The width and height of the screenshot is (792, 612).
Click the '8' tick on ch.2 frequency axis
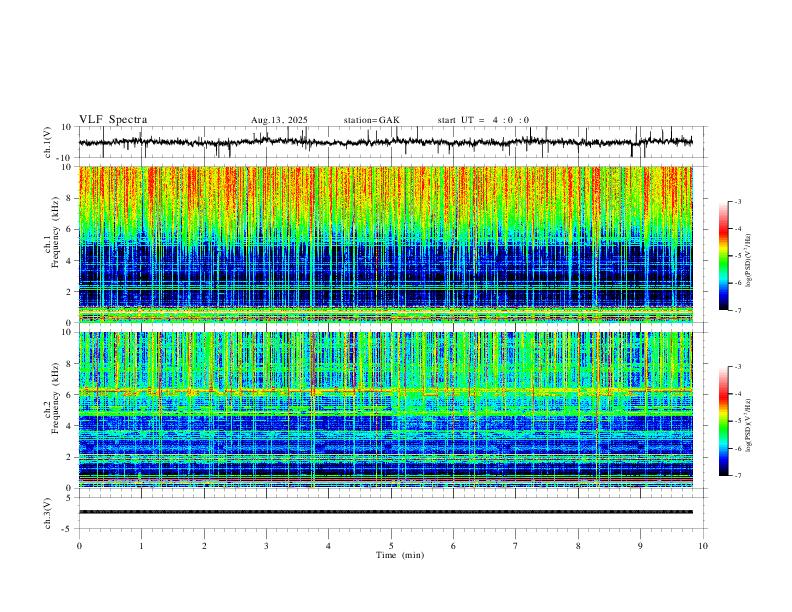click(x=69, y=364)
